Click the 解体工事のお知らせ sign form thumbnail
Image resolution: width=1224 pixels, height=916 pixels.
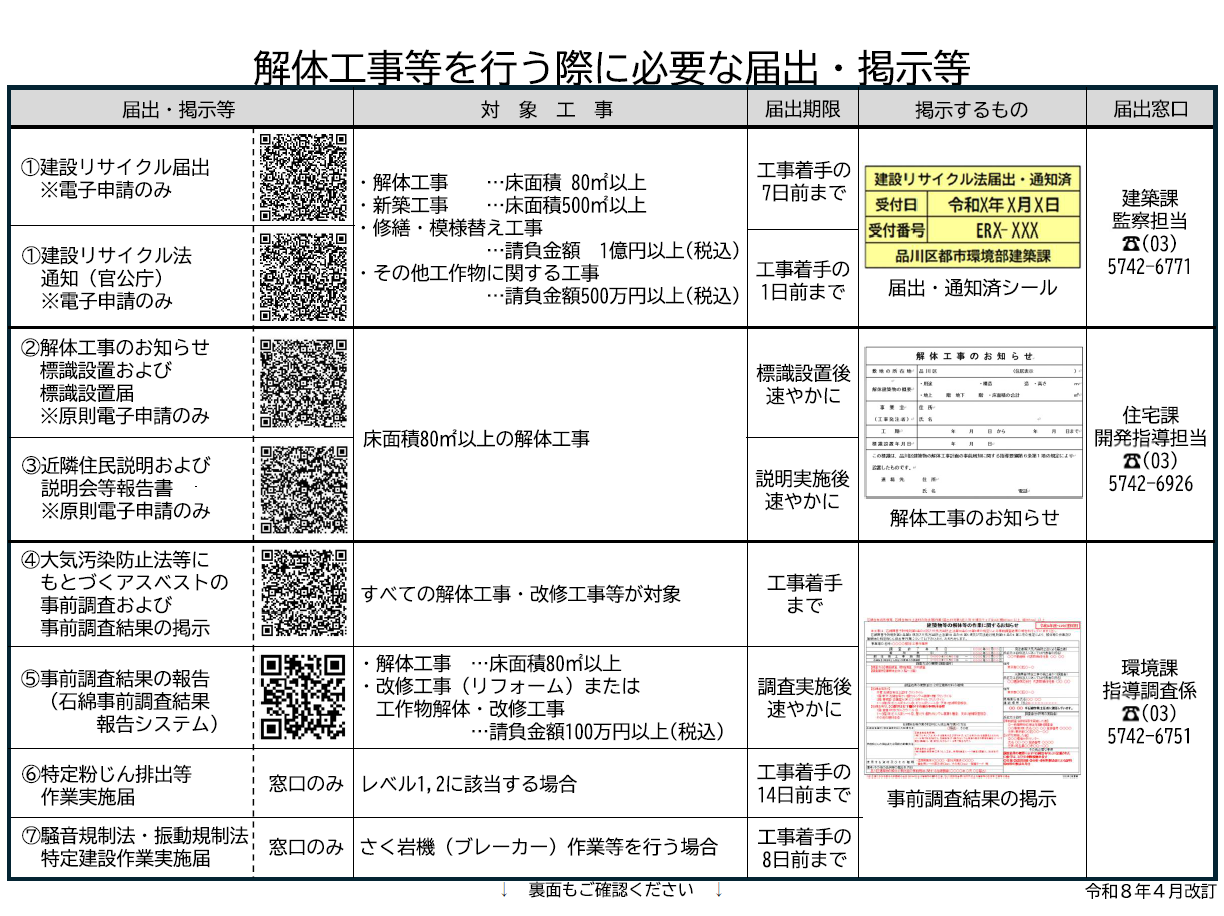pyautogui.click(x=973, y=422)
